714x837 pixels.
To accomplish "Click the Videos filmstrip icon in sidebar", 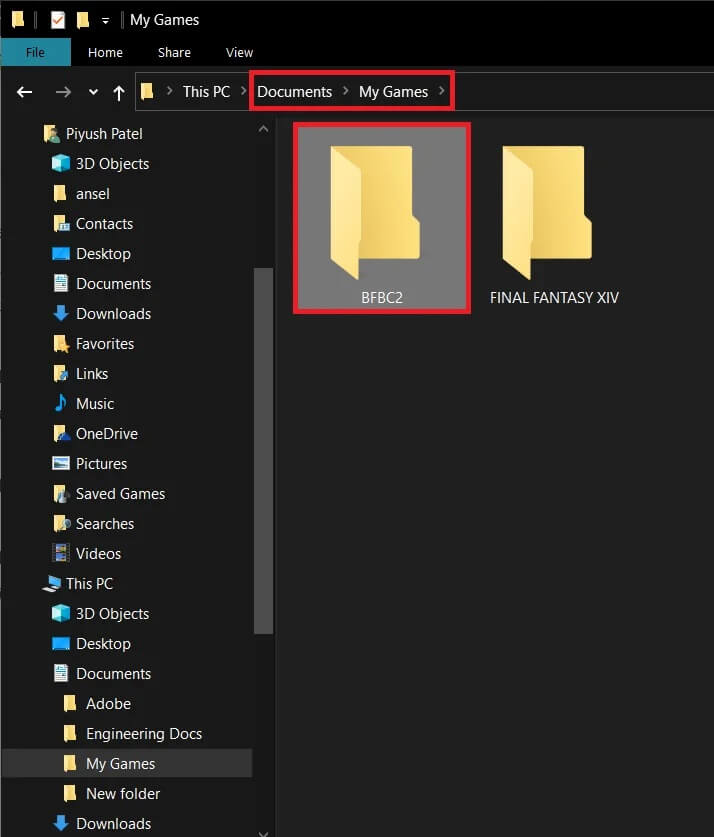I will tap(61, 553).
